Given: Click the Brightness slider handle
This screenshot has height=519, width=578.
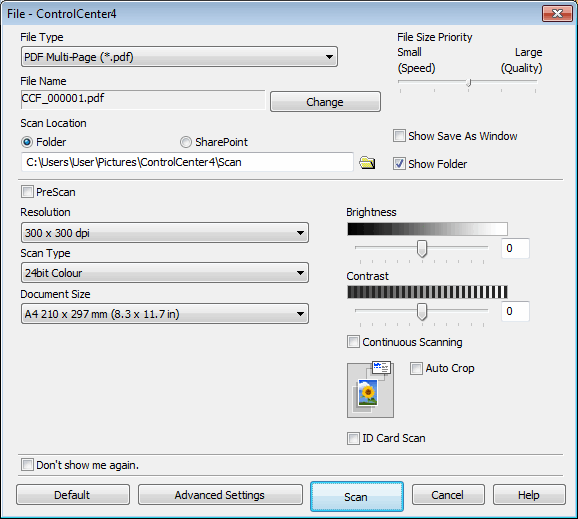Looking at the screenshot, I should 422,248.
